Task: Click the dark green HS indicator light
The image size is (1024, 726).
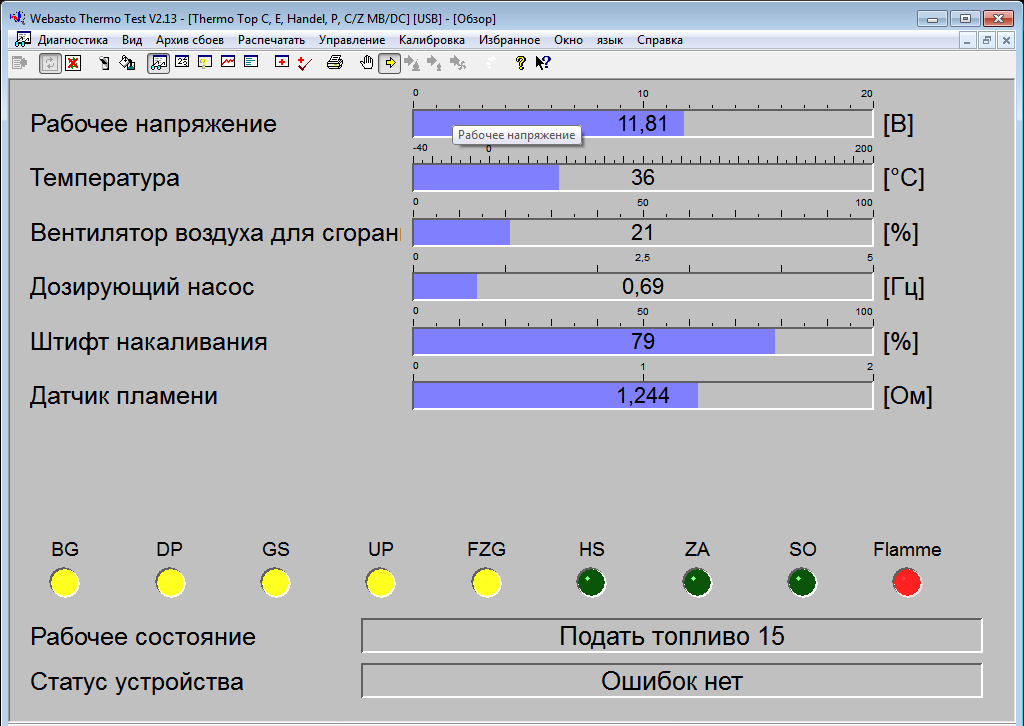Action: [592, 582]
